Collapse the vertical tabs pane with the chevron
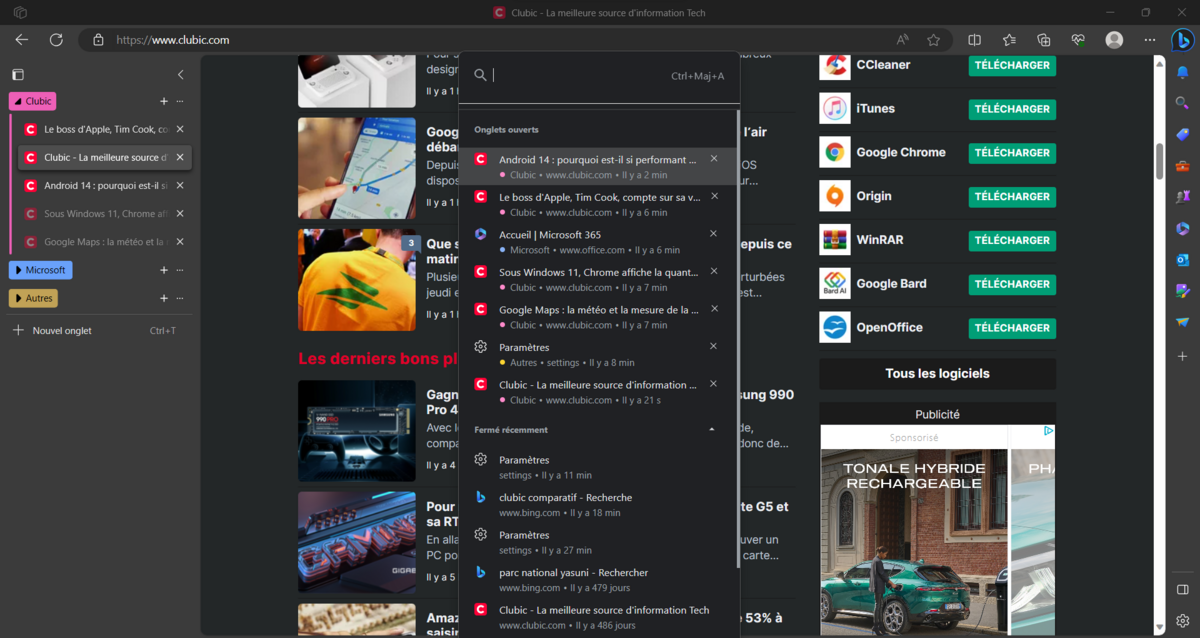The image size is (1200, 638). (181, 74)
